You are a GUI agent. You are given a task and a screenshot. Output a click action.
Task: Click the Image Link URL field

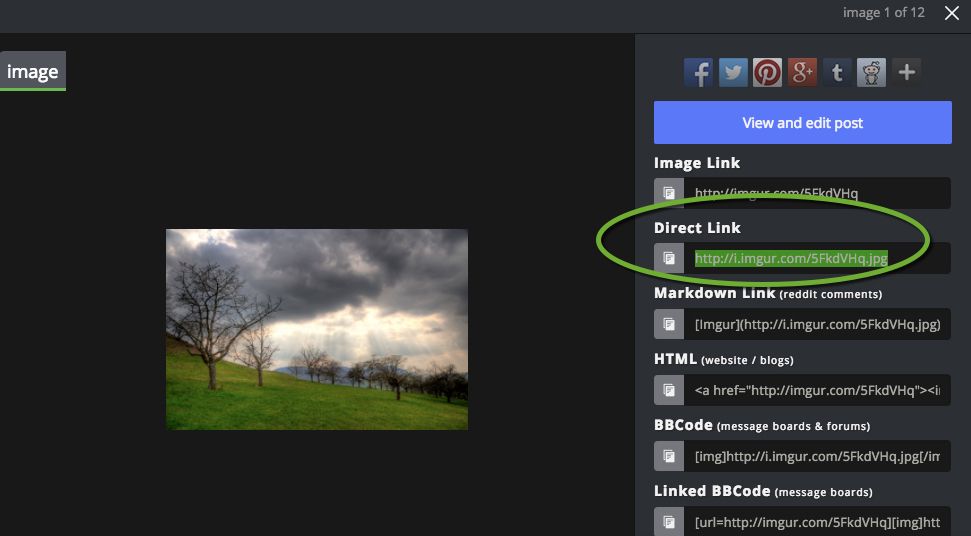point(817,192)
